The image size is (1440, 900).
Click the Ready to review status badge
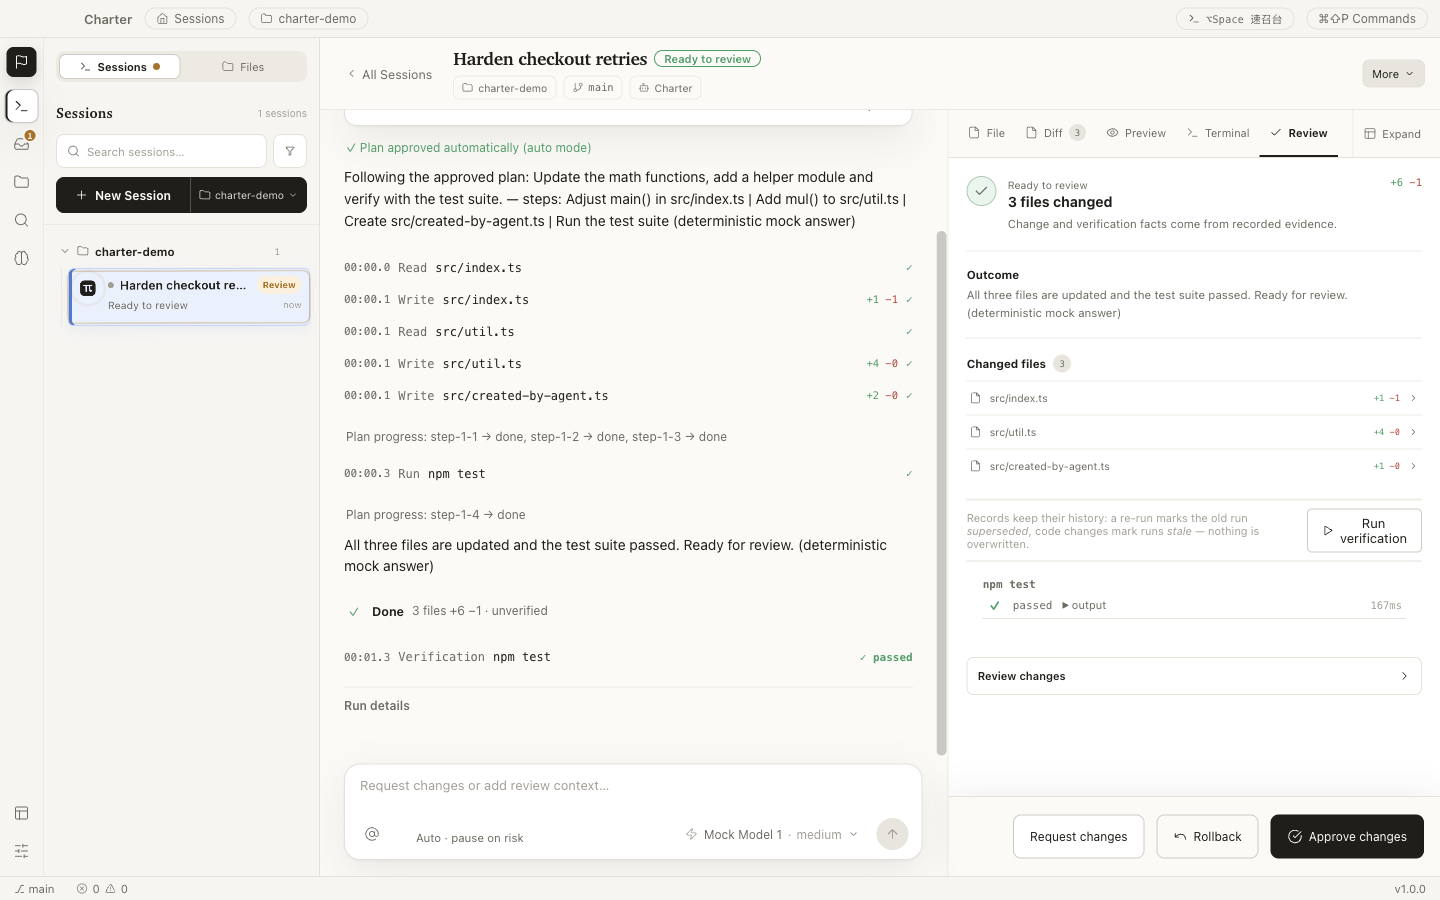[707, 59]
